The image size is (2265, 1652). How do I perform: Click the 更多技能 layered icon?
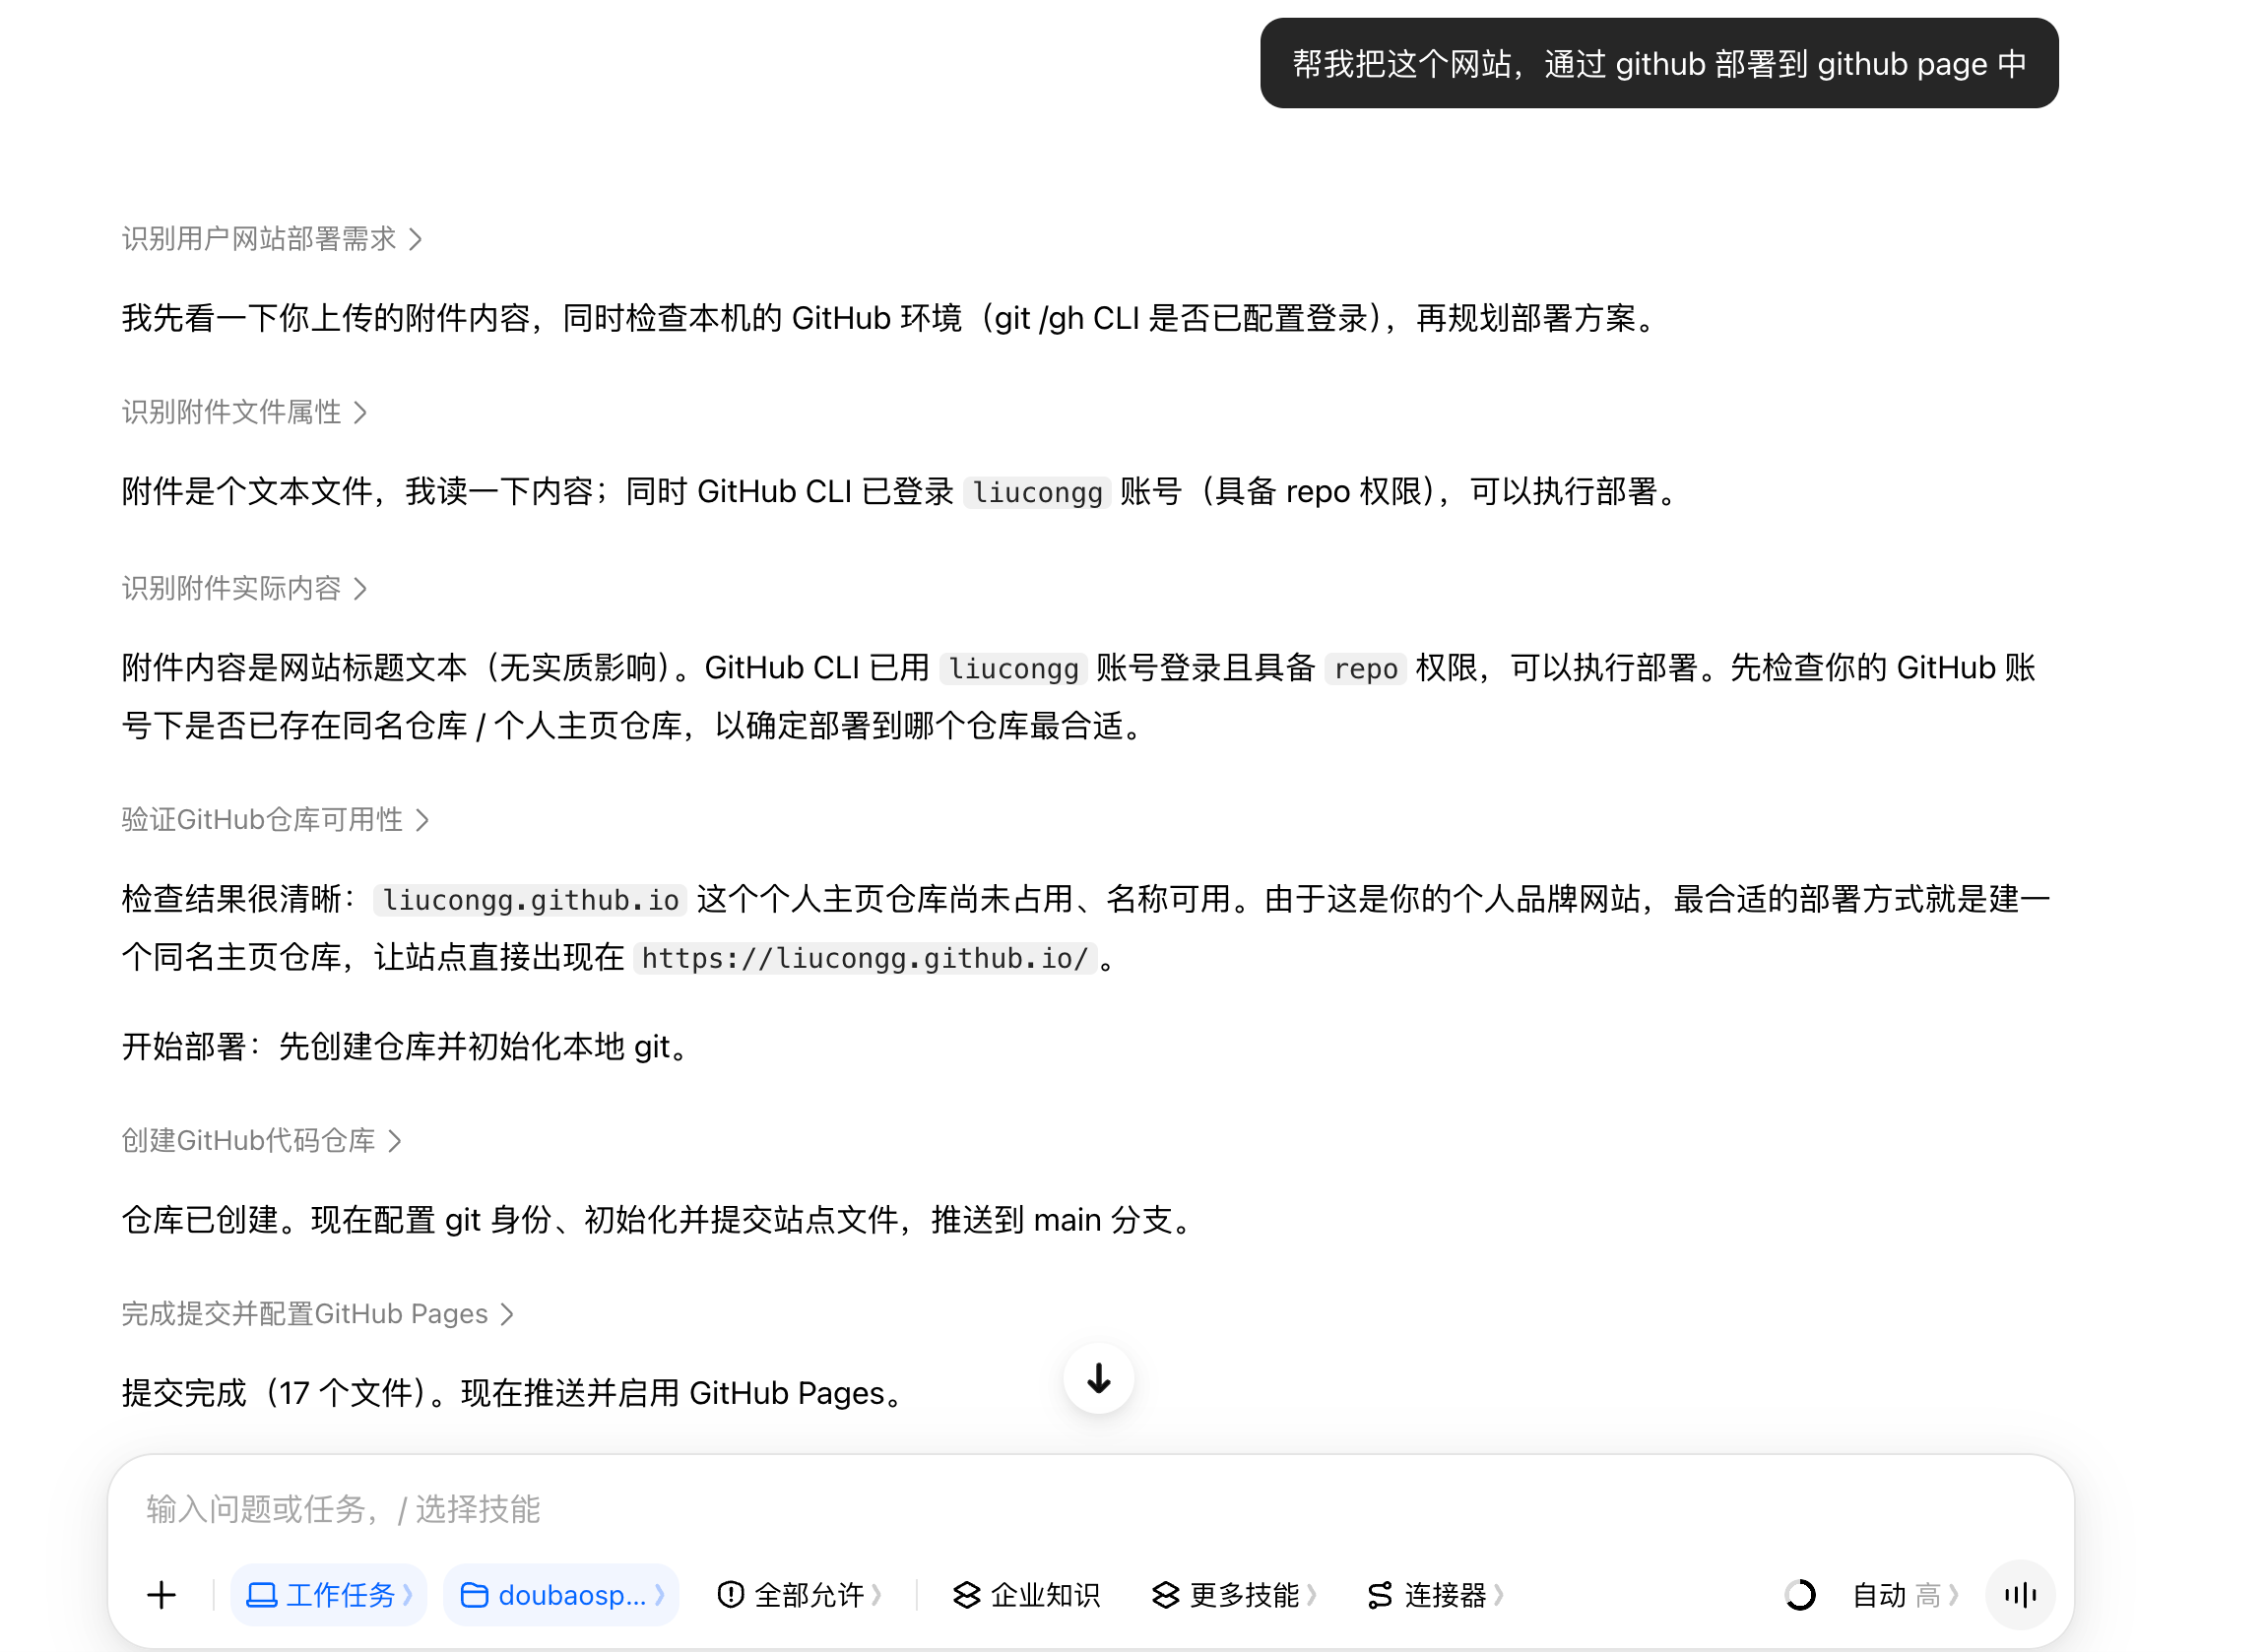[x=1165, y=1595]
